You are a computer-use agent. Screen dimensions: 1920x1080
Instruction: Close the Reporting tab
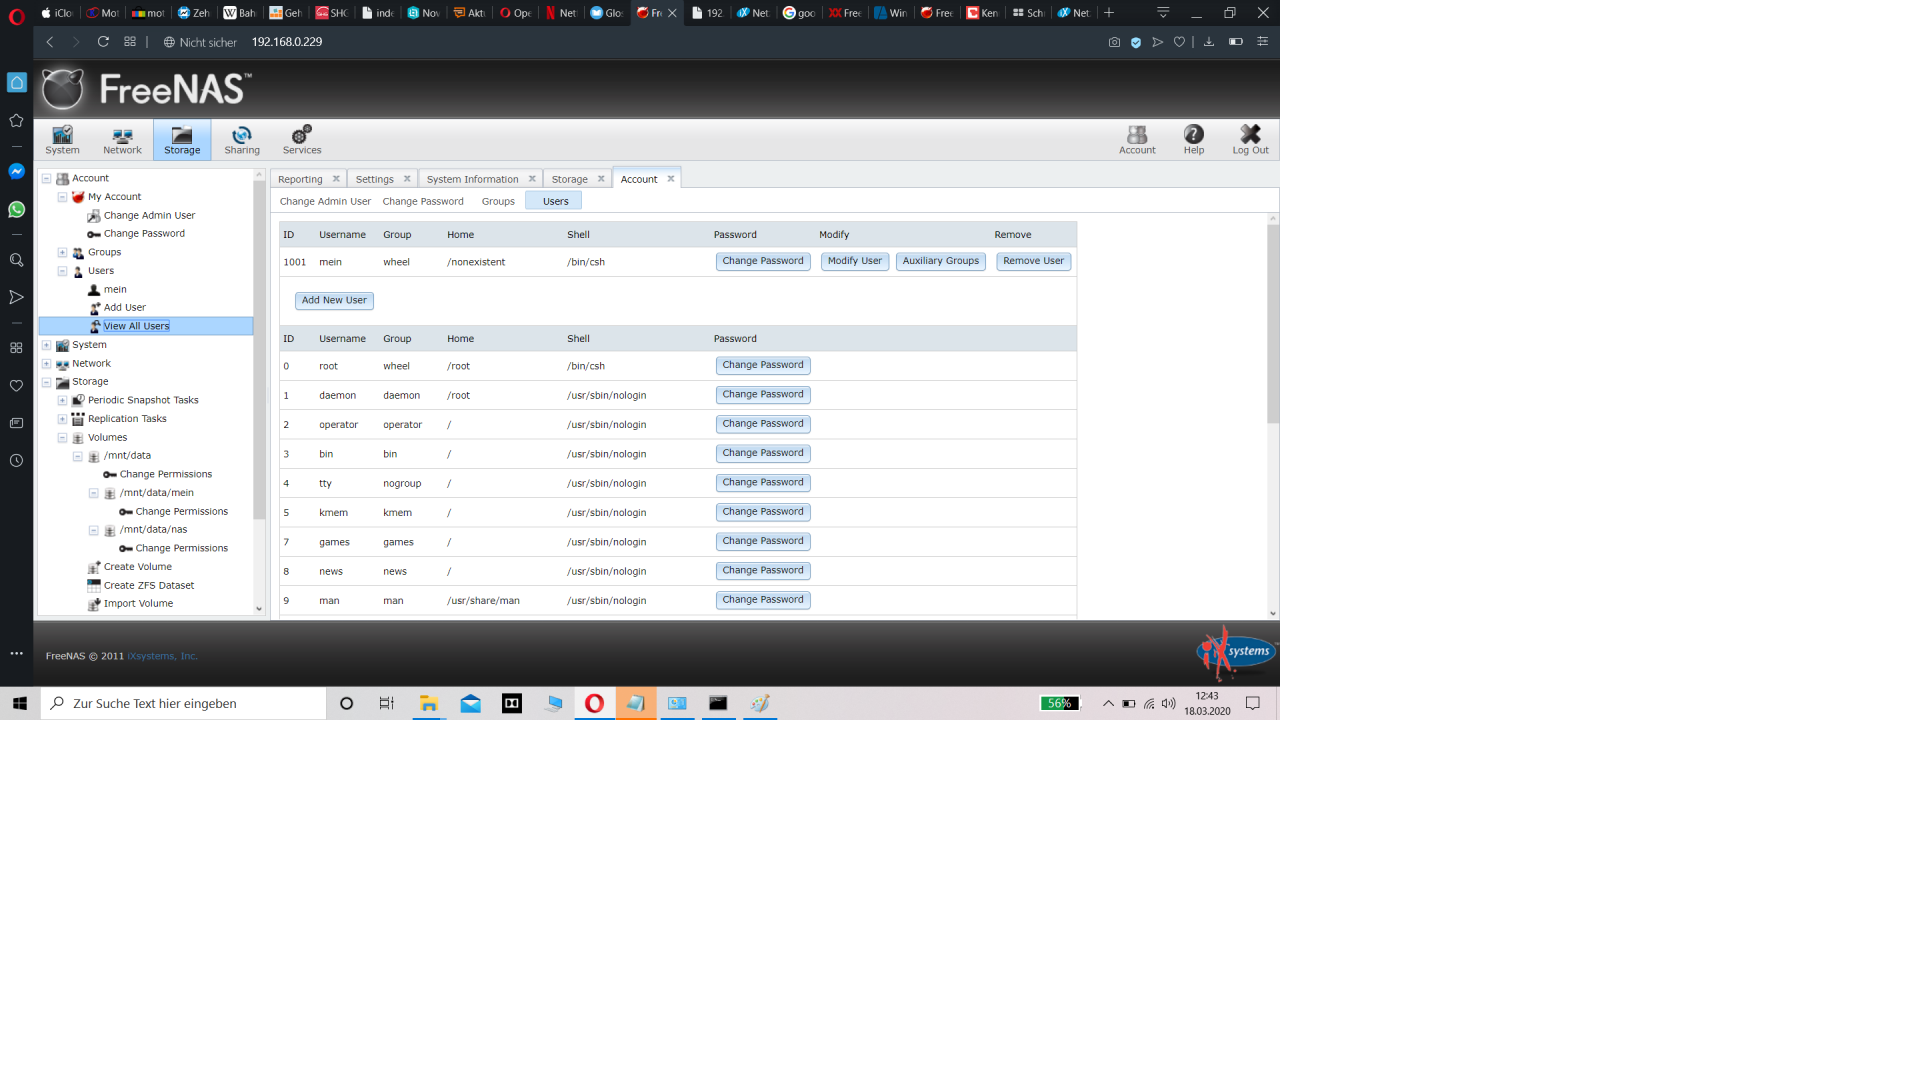click(x=336, y=179)
